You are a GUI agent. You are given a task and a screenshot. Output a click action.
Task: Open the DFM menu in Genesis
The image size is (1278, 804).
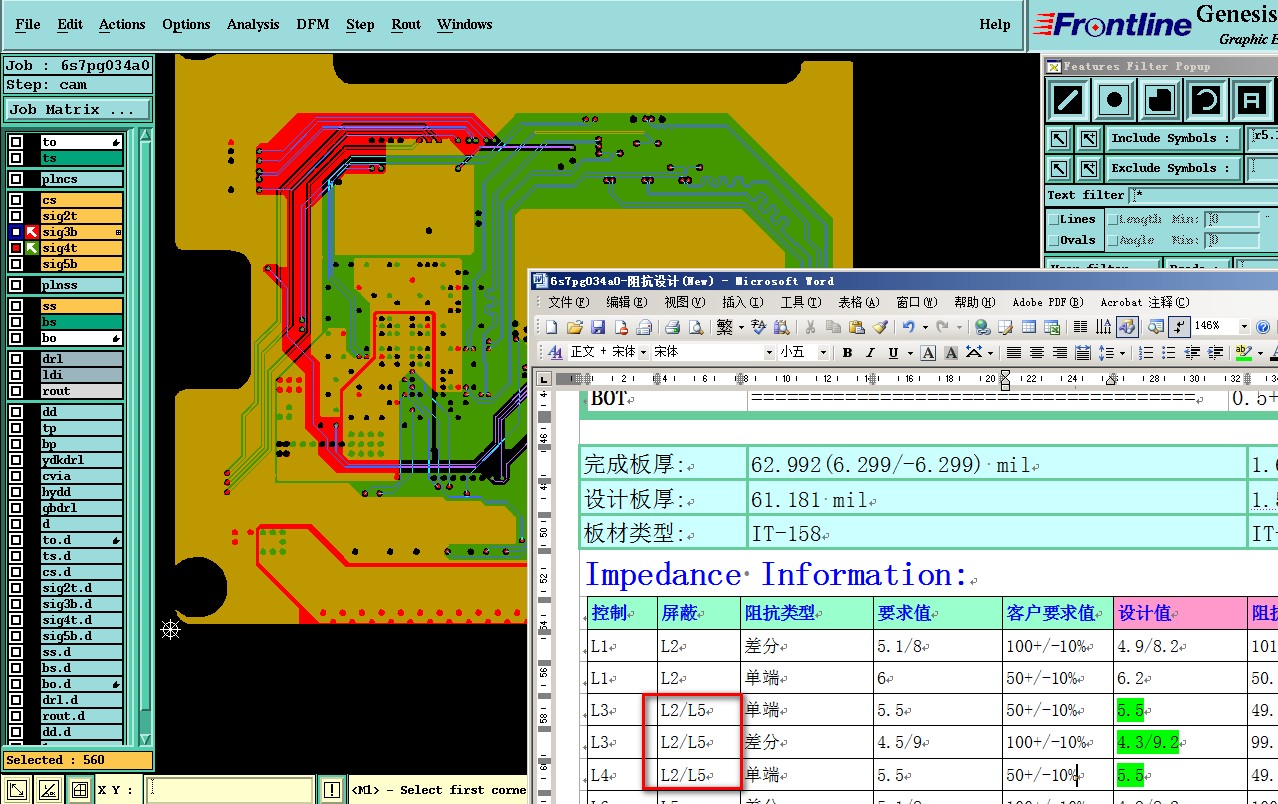313,24
